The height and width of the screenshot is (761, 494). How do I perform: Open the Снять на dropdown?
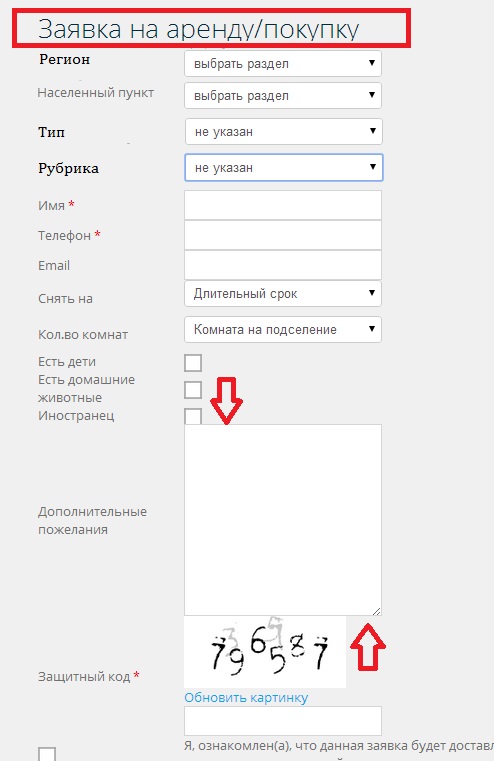[283, 294]
